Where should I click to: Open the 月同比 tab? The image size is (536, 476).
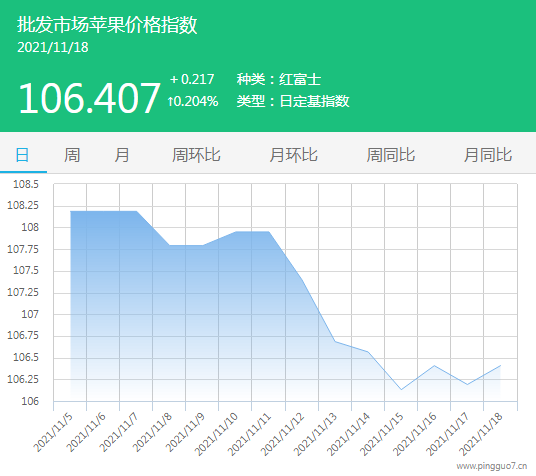[488, 155]
